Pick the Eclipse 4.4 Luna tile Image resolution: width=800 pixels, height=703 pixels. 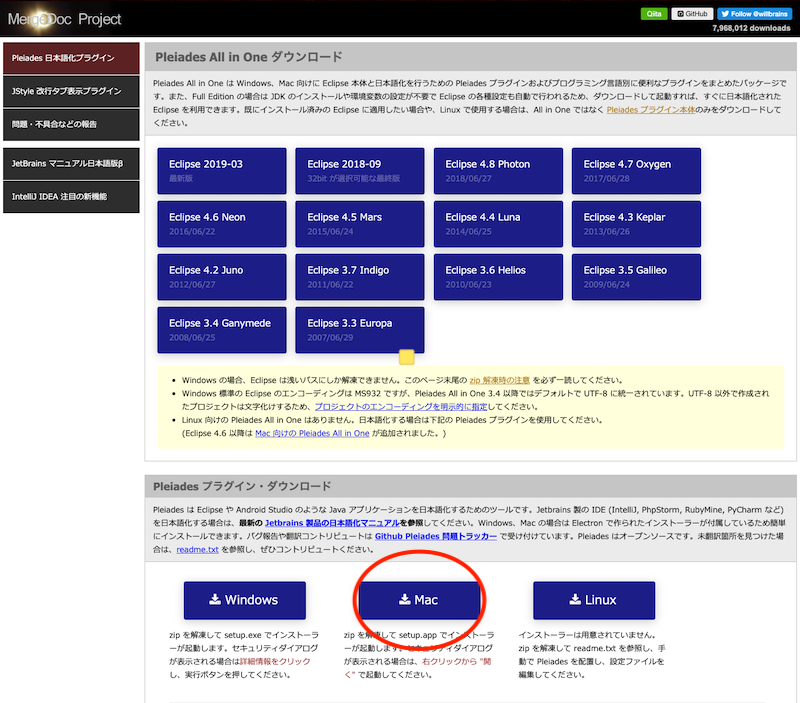498,224
